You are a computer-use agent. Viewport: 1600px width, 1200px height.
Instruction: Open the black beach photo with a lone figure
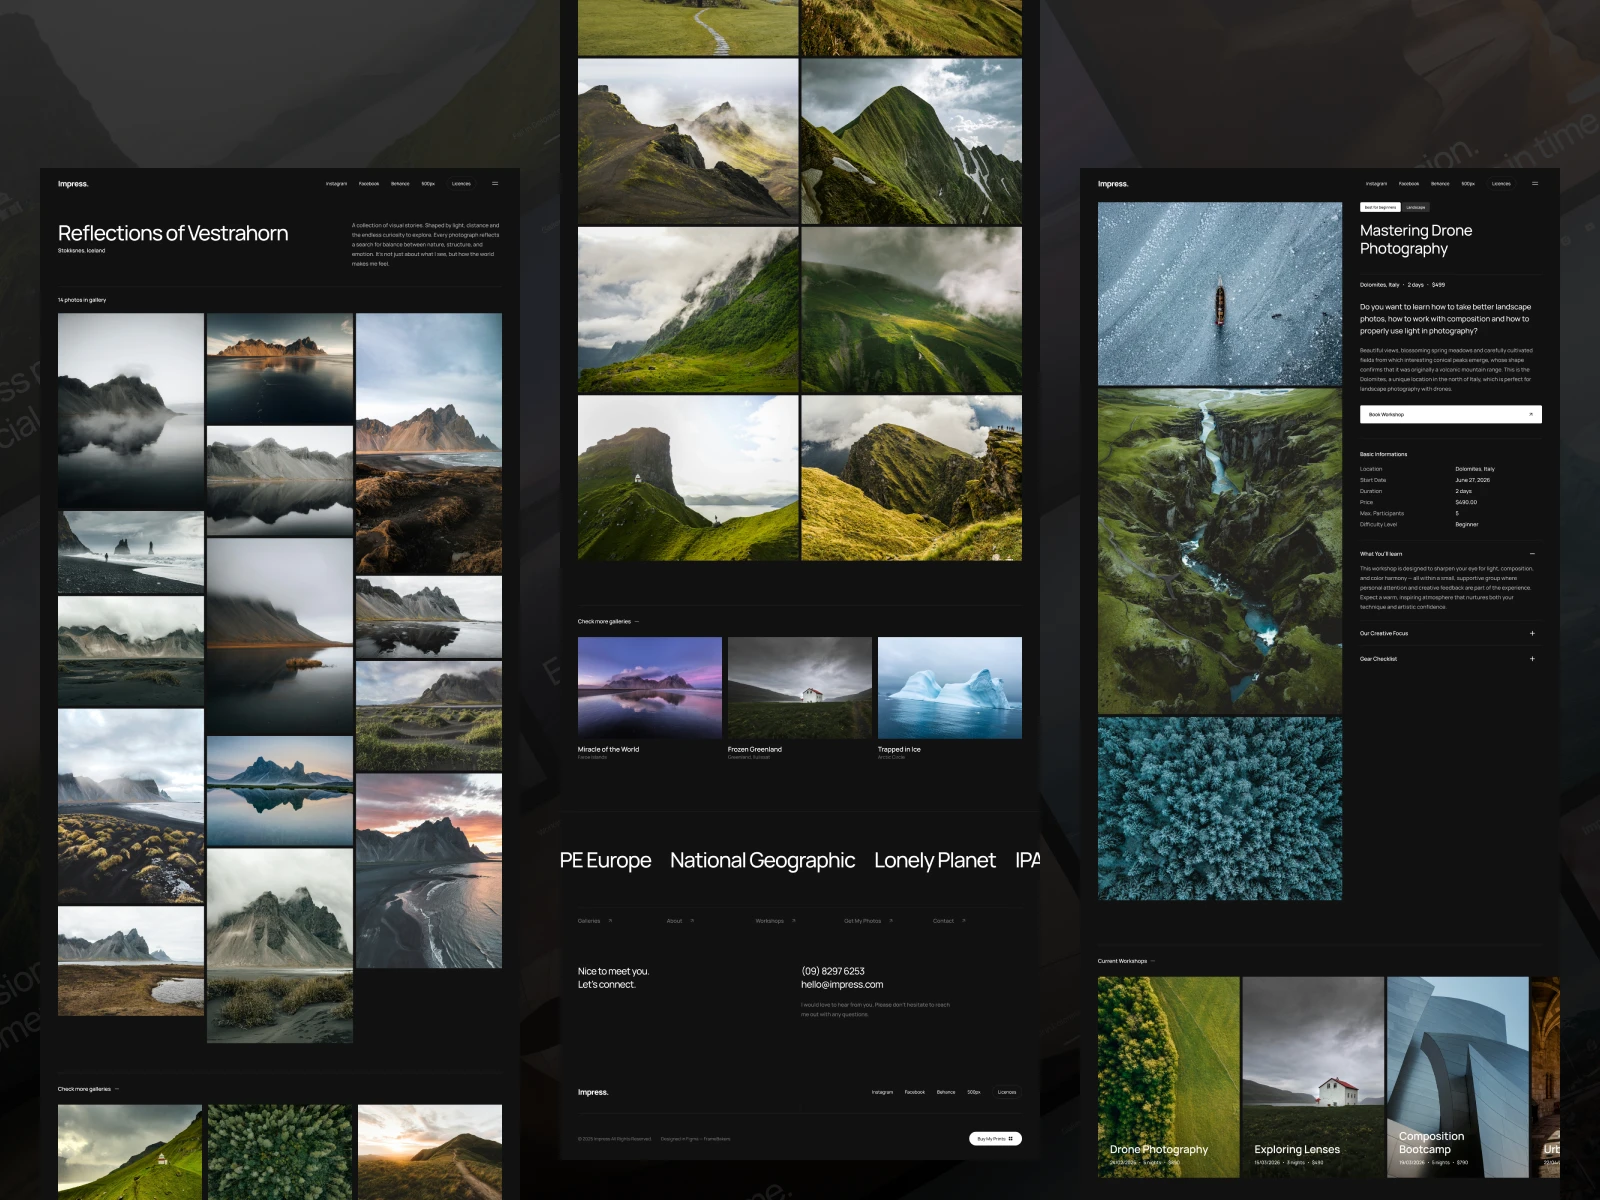tap(131, 553)
